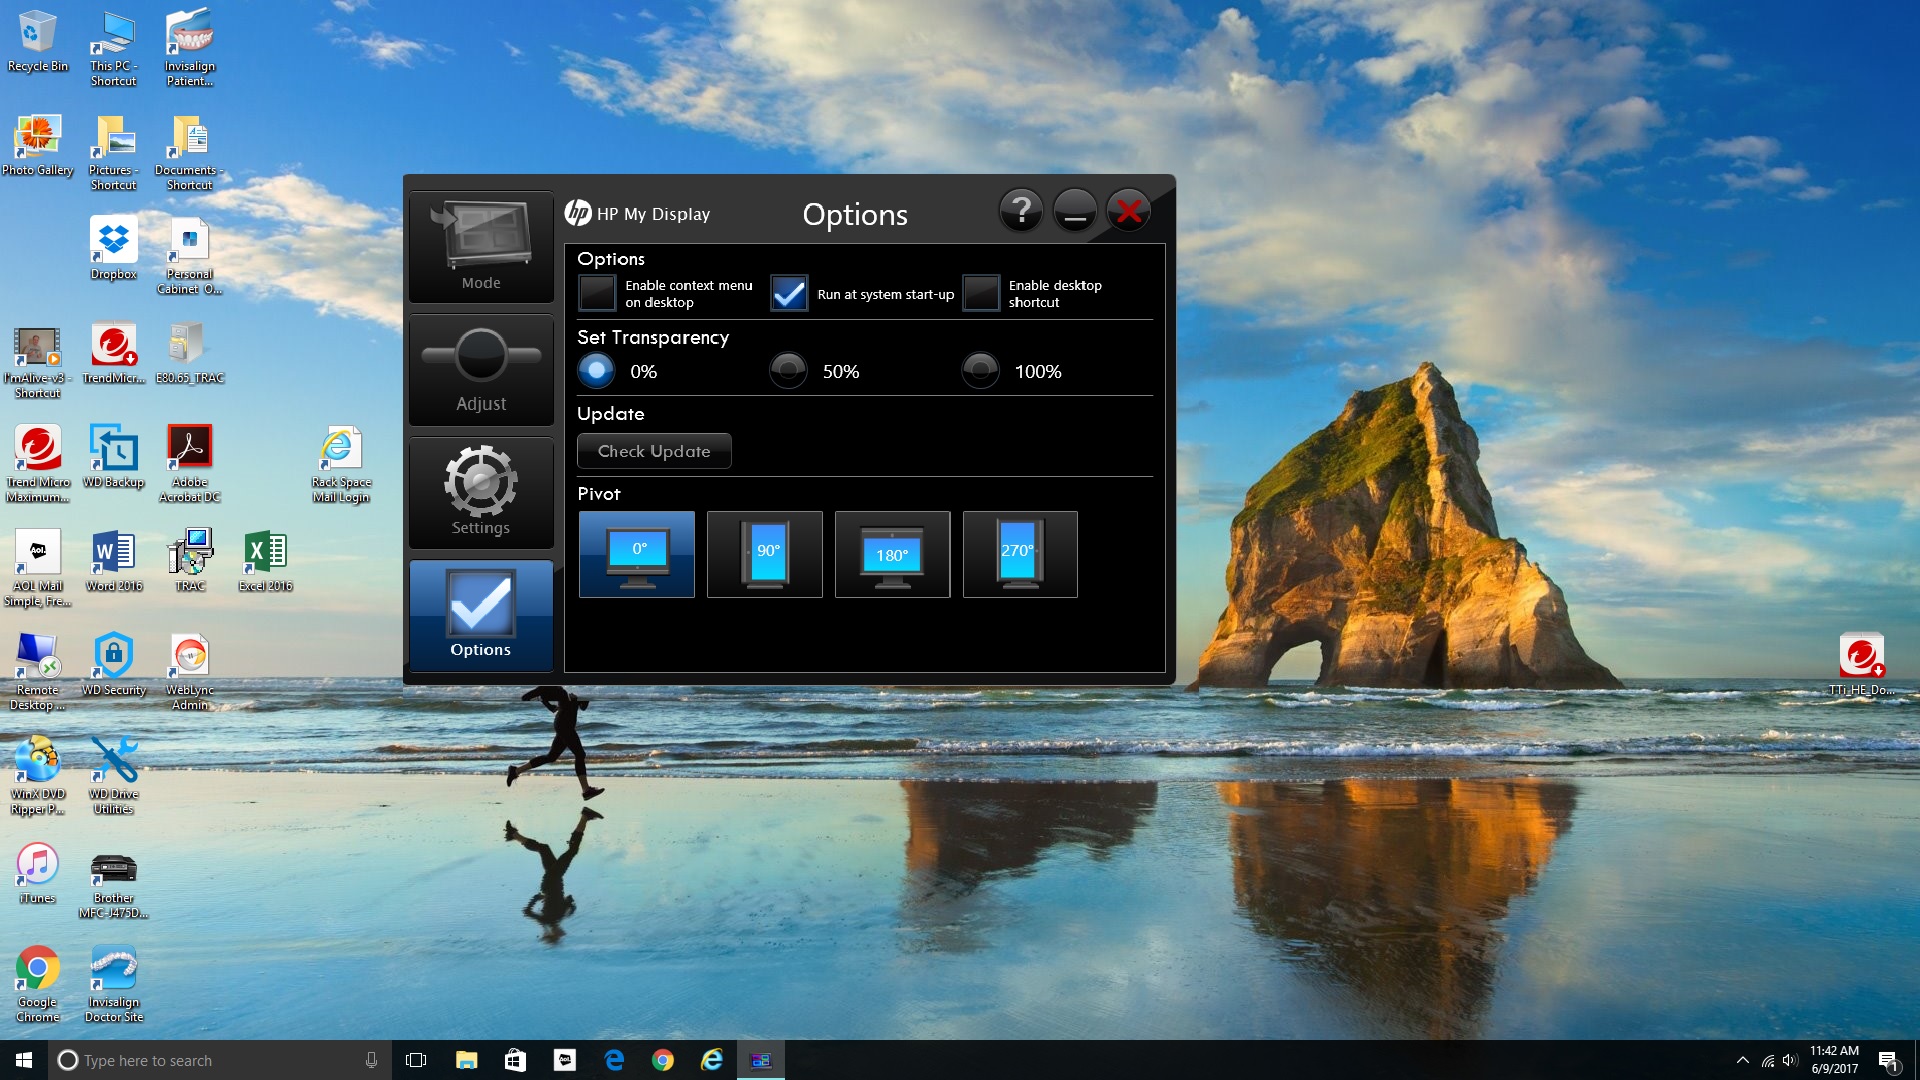
Task: Open the Settings gear panel
Action: click(x=481, y=493)
